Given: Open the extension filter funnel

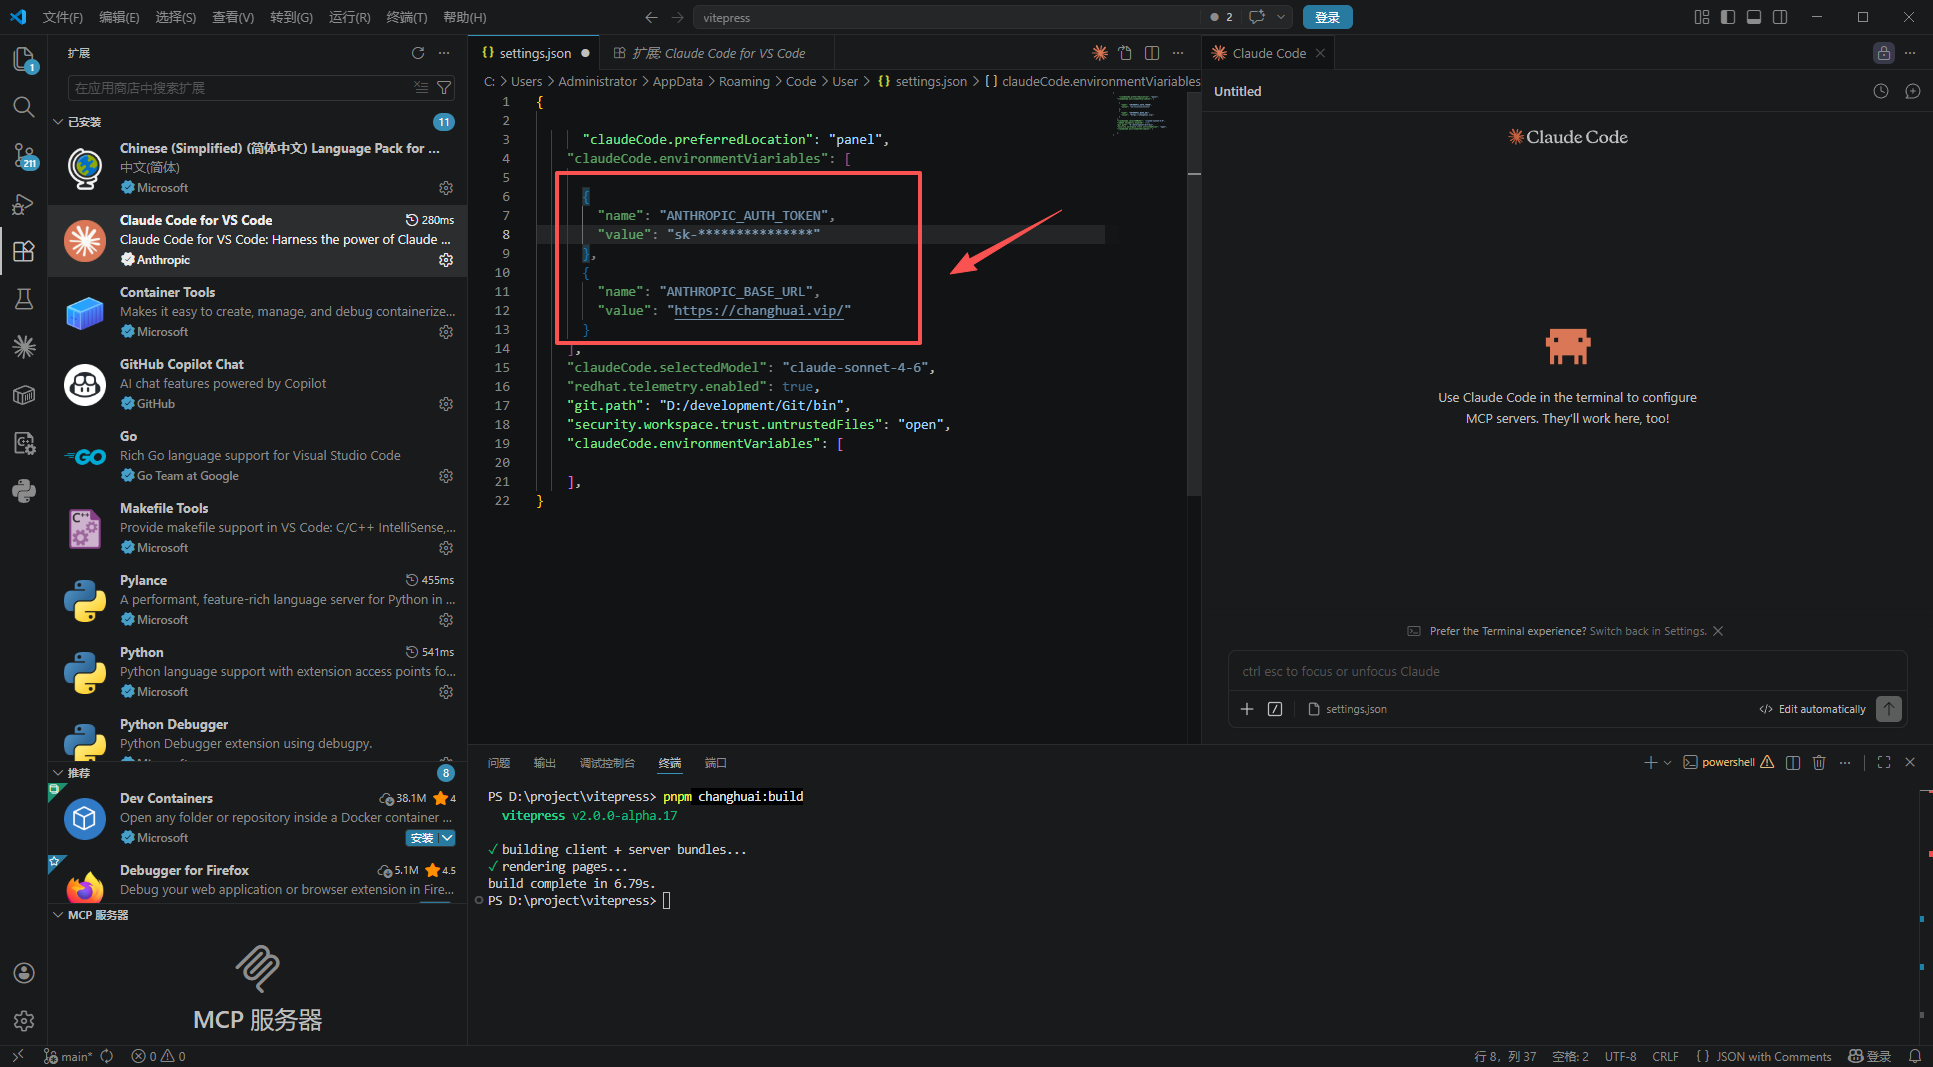Looking at the screenshot, I should pyautogui.click(x=445, y=88).
